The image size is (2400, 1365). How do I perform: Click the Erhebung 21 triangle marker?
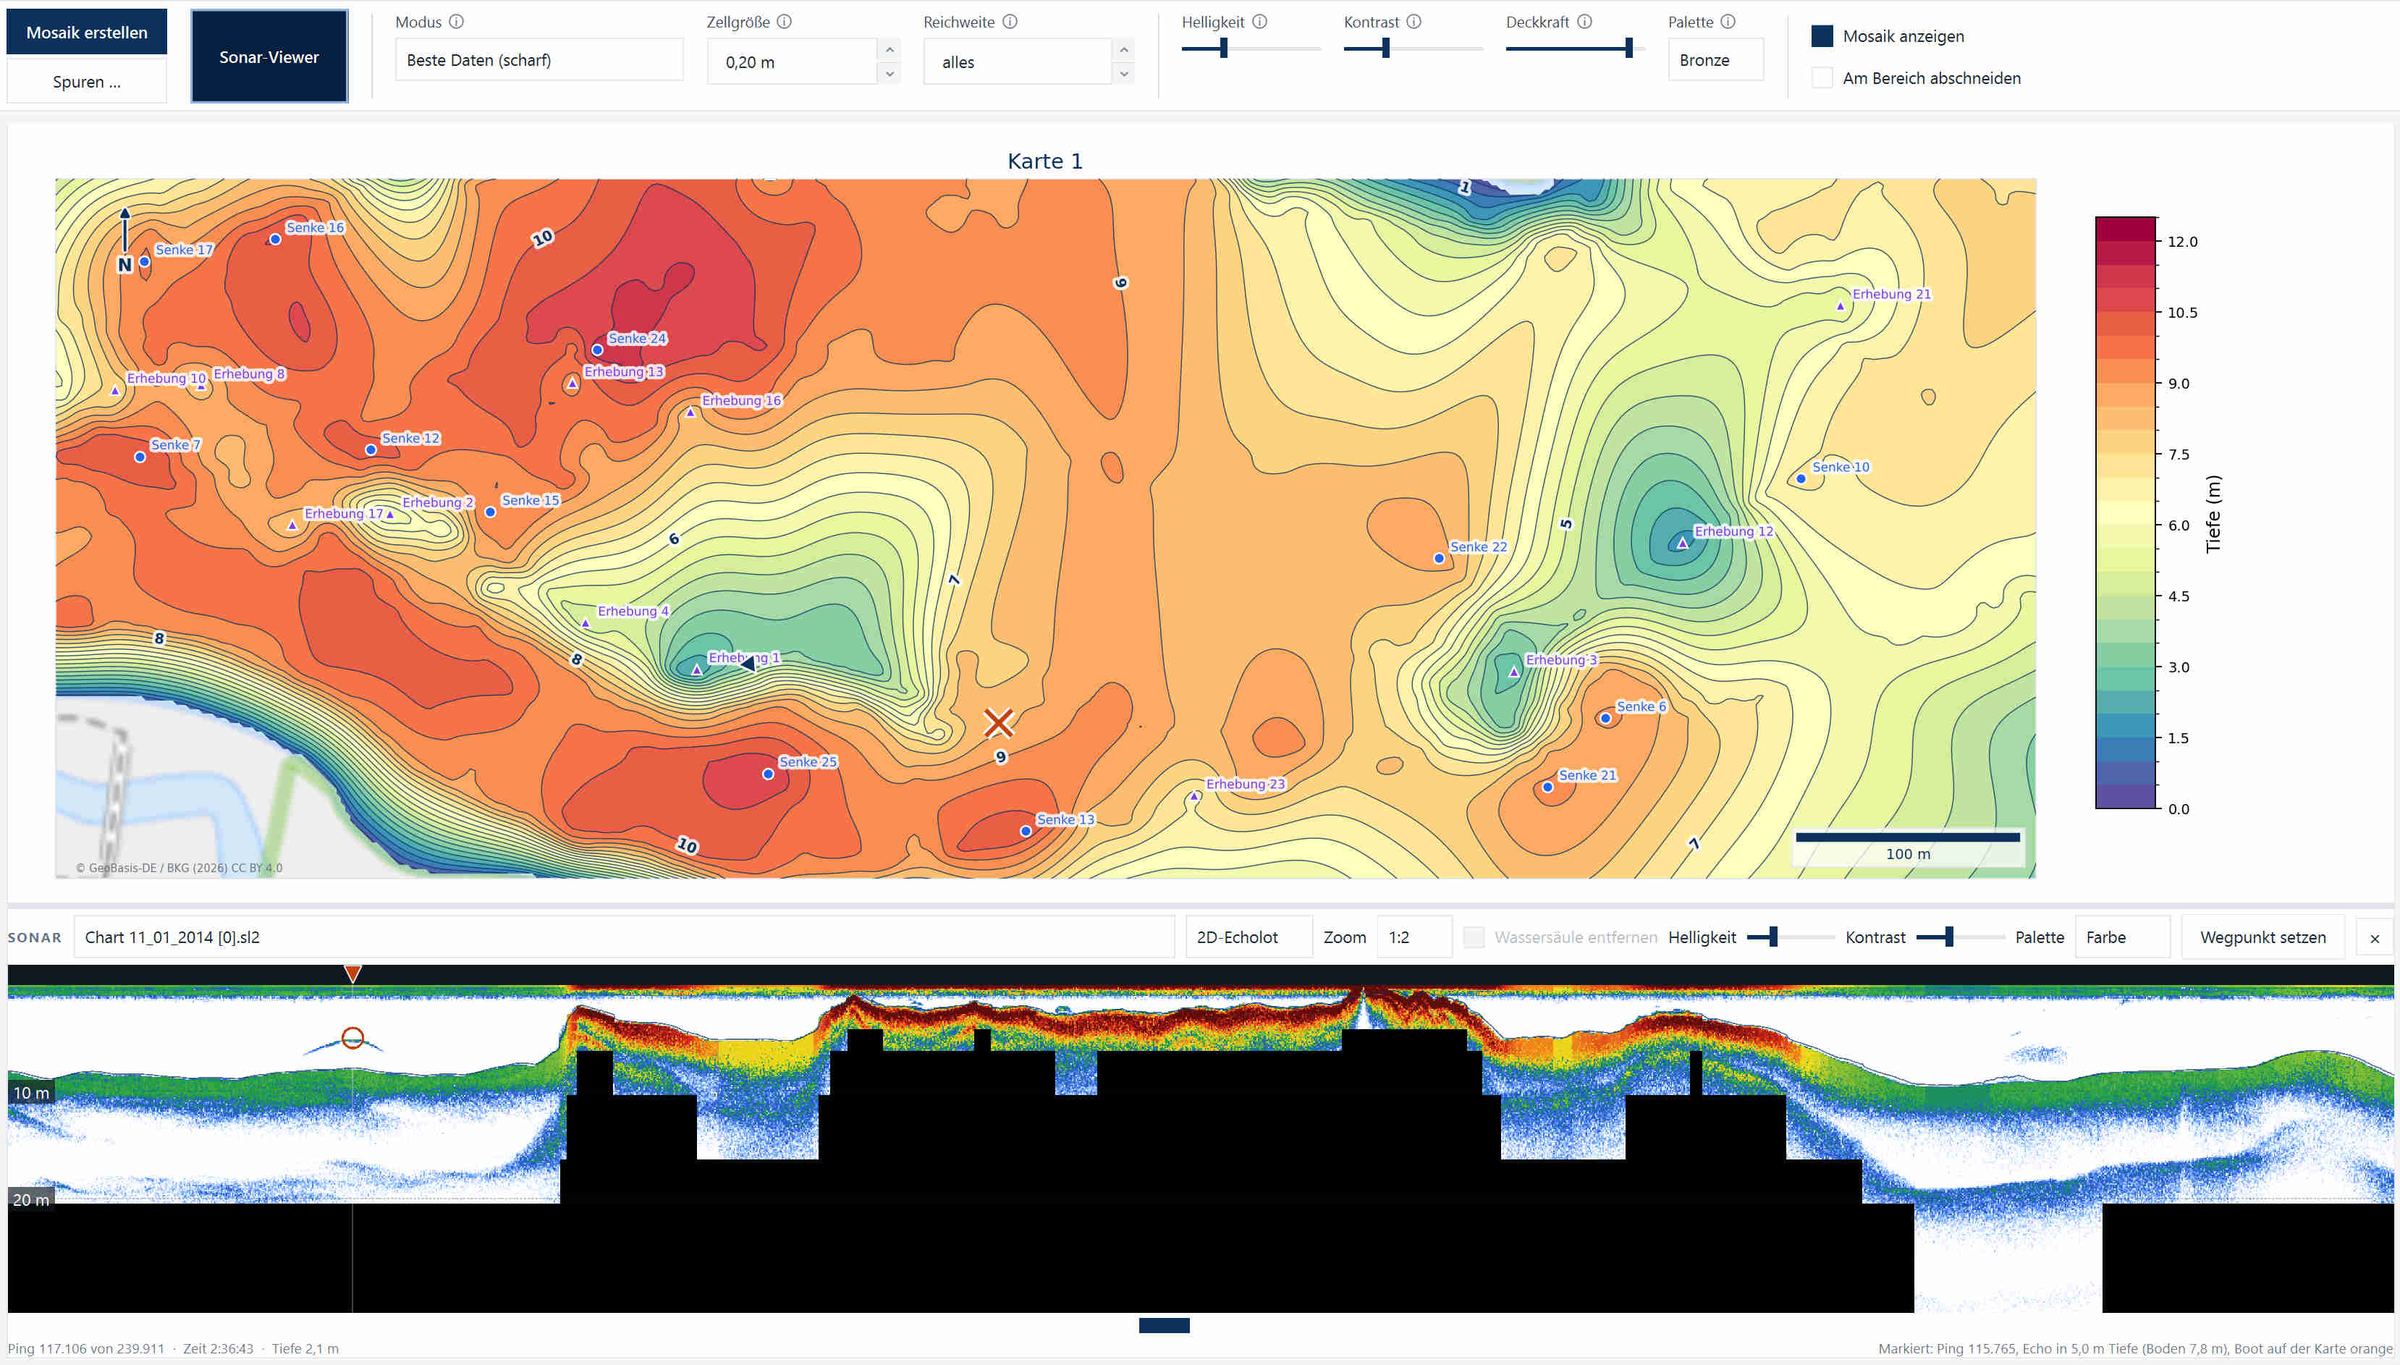tap(1841, 306)
